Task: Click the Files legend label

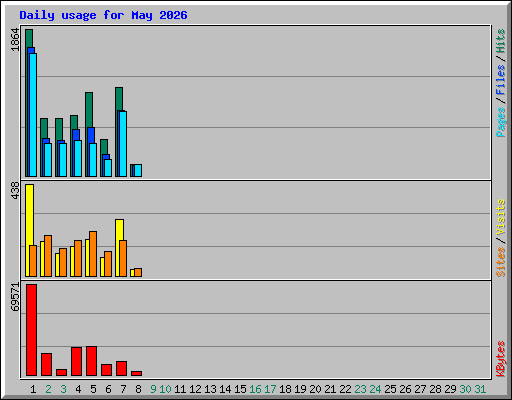Action: pyautogui.click(x=501, y=80)
